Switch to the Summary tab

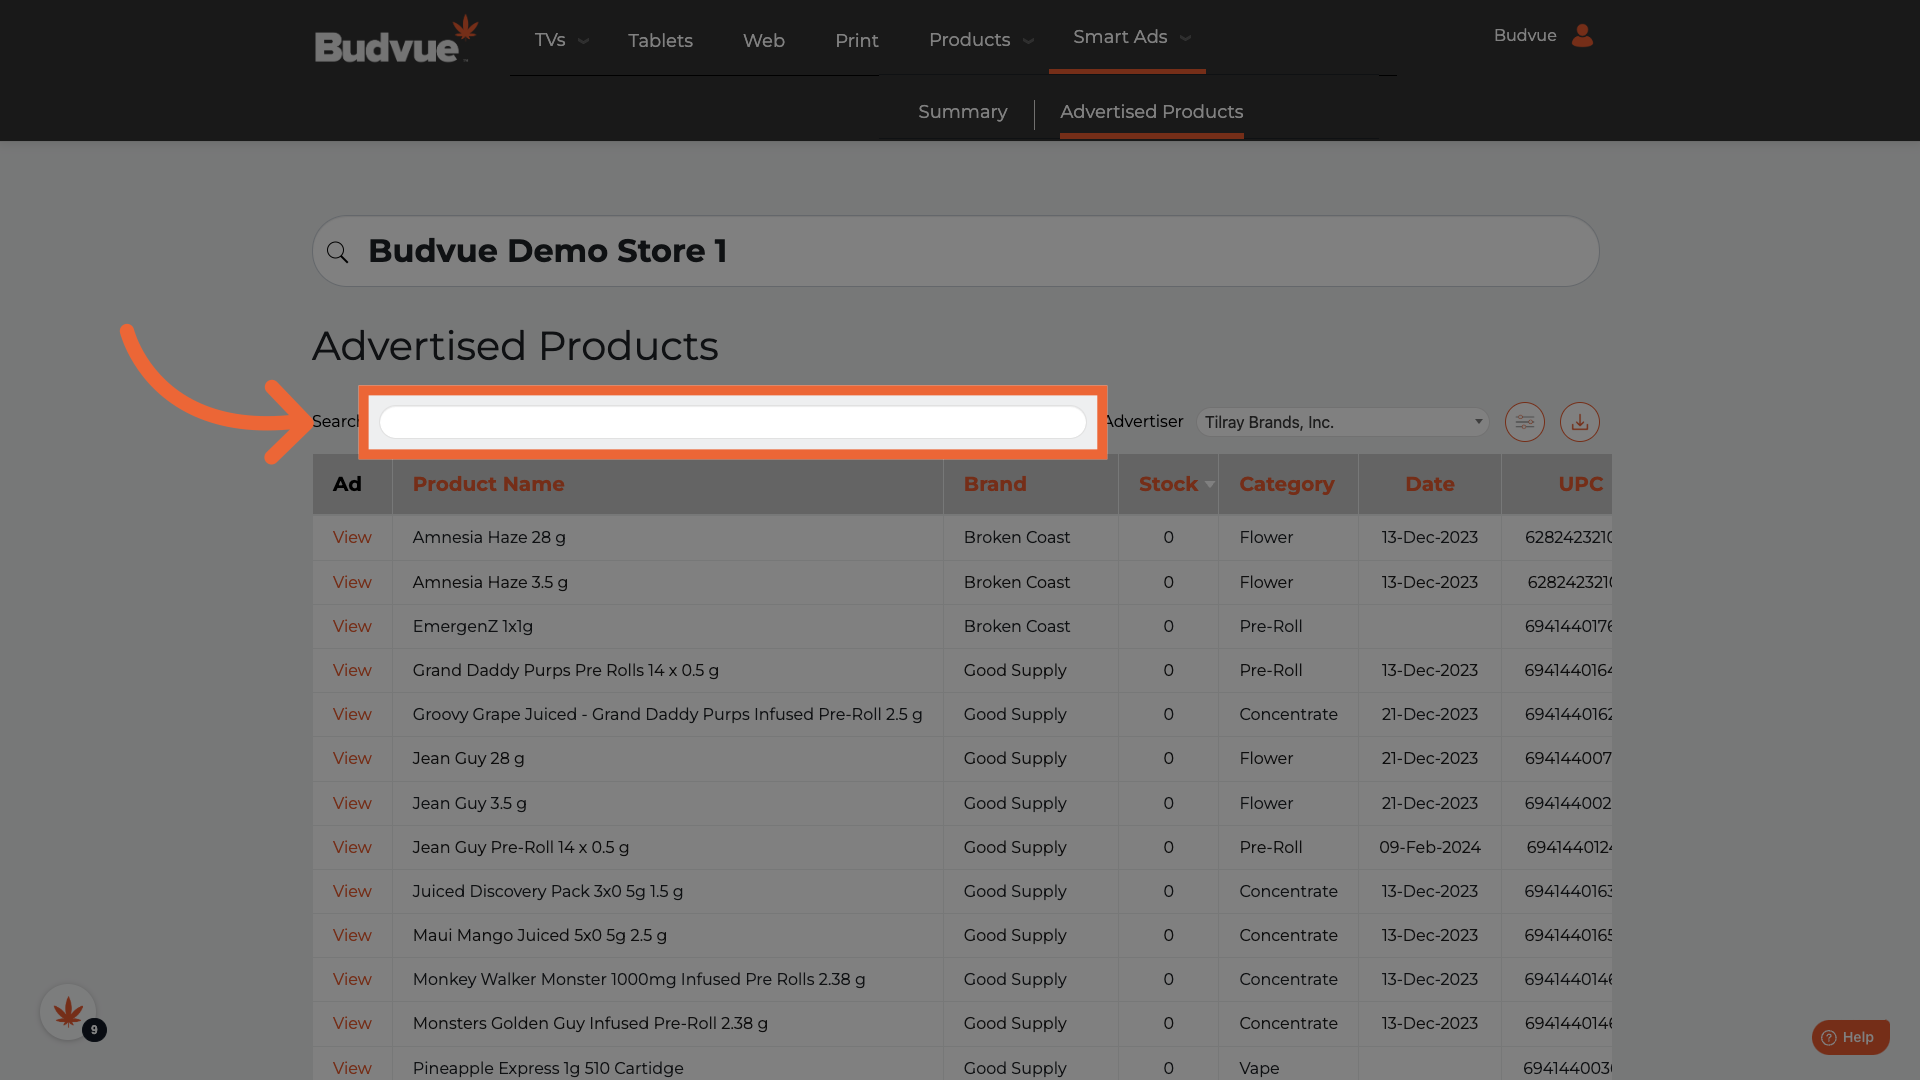pos(962,112)
